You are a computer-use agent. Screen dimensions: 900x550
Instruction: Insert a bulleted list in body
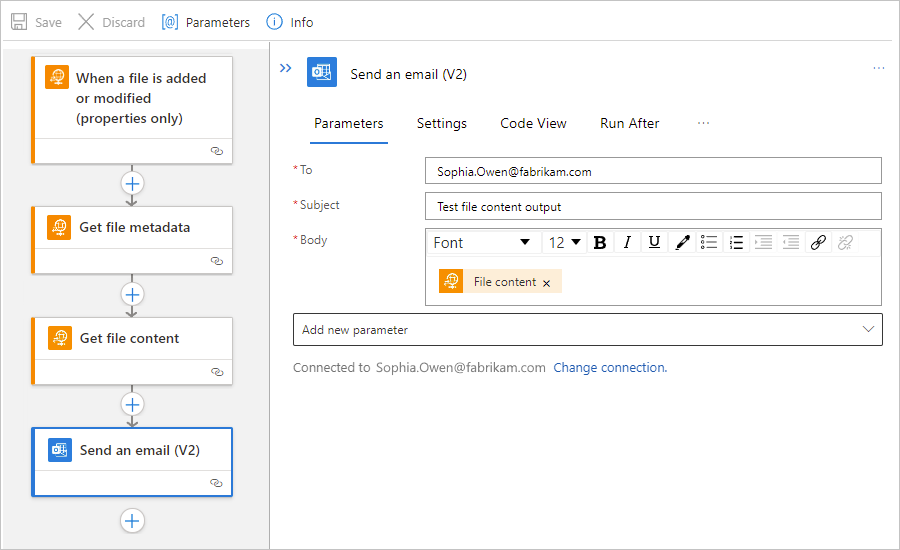pyautogui.click(x=709, y=242)
